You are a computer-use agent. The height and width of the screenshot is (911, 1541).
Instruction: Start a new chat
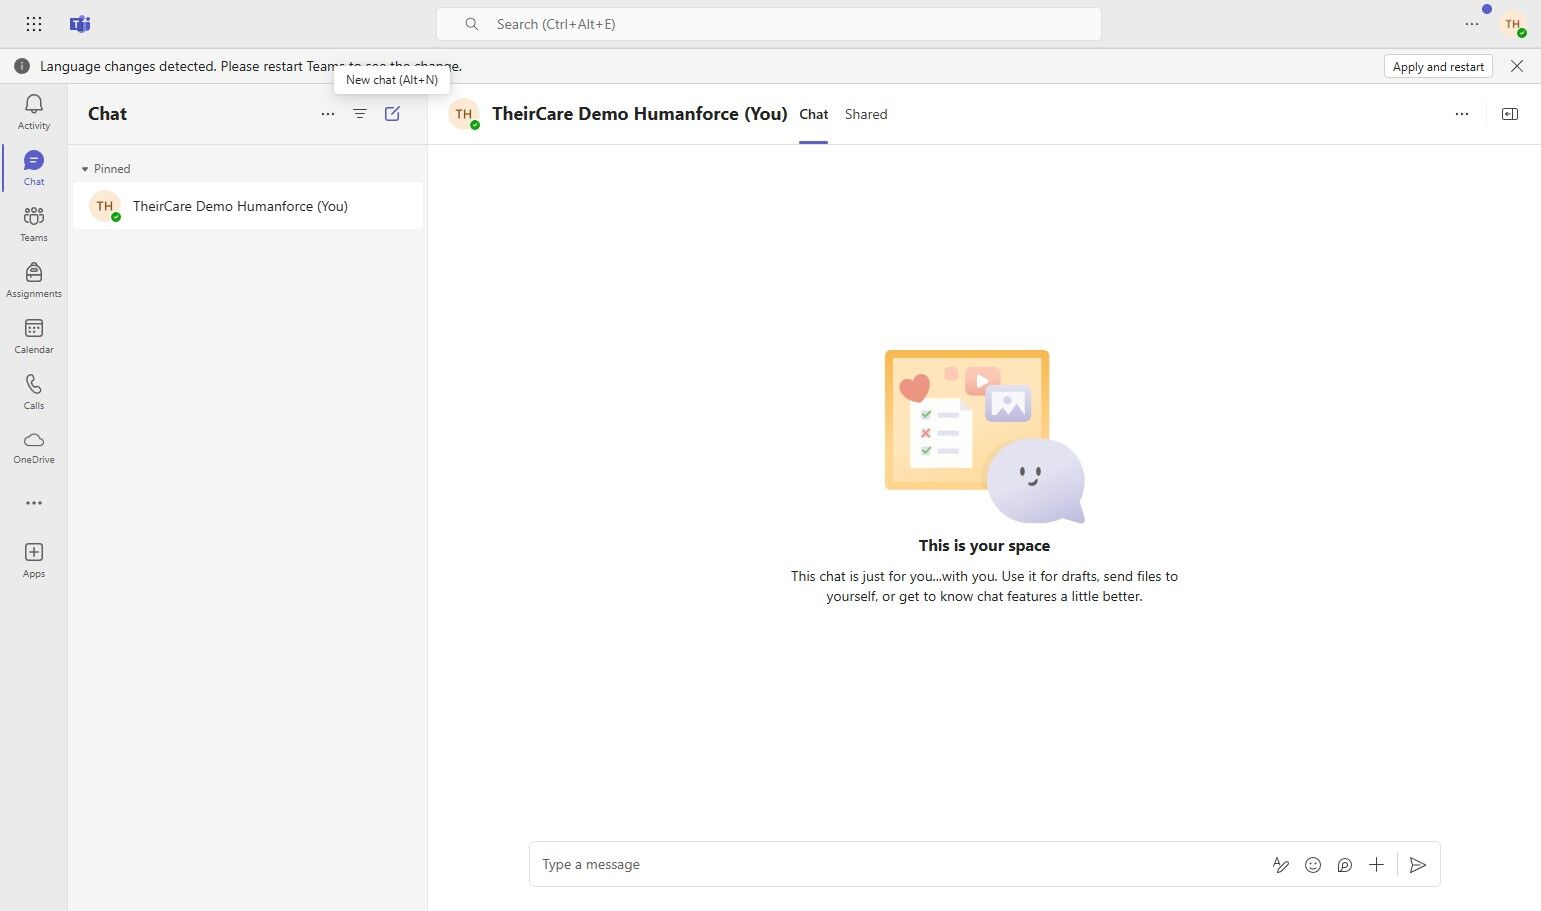click(x=392, y=114)
